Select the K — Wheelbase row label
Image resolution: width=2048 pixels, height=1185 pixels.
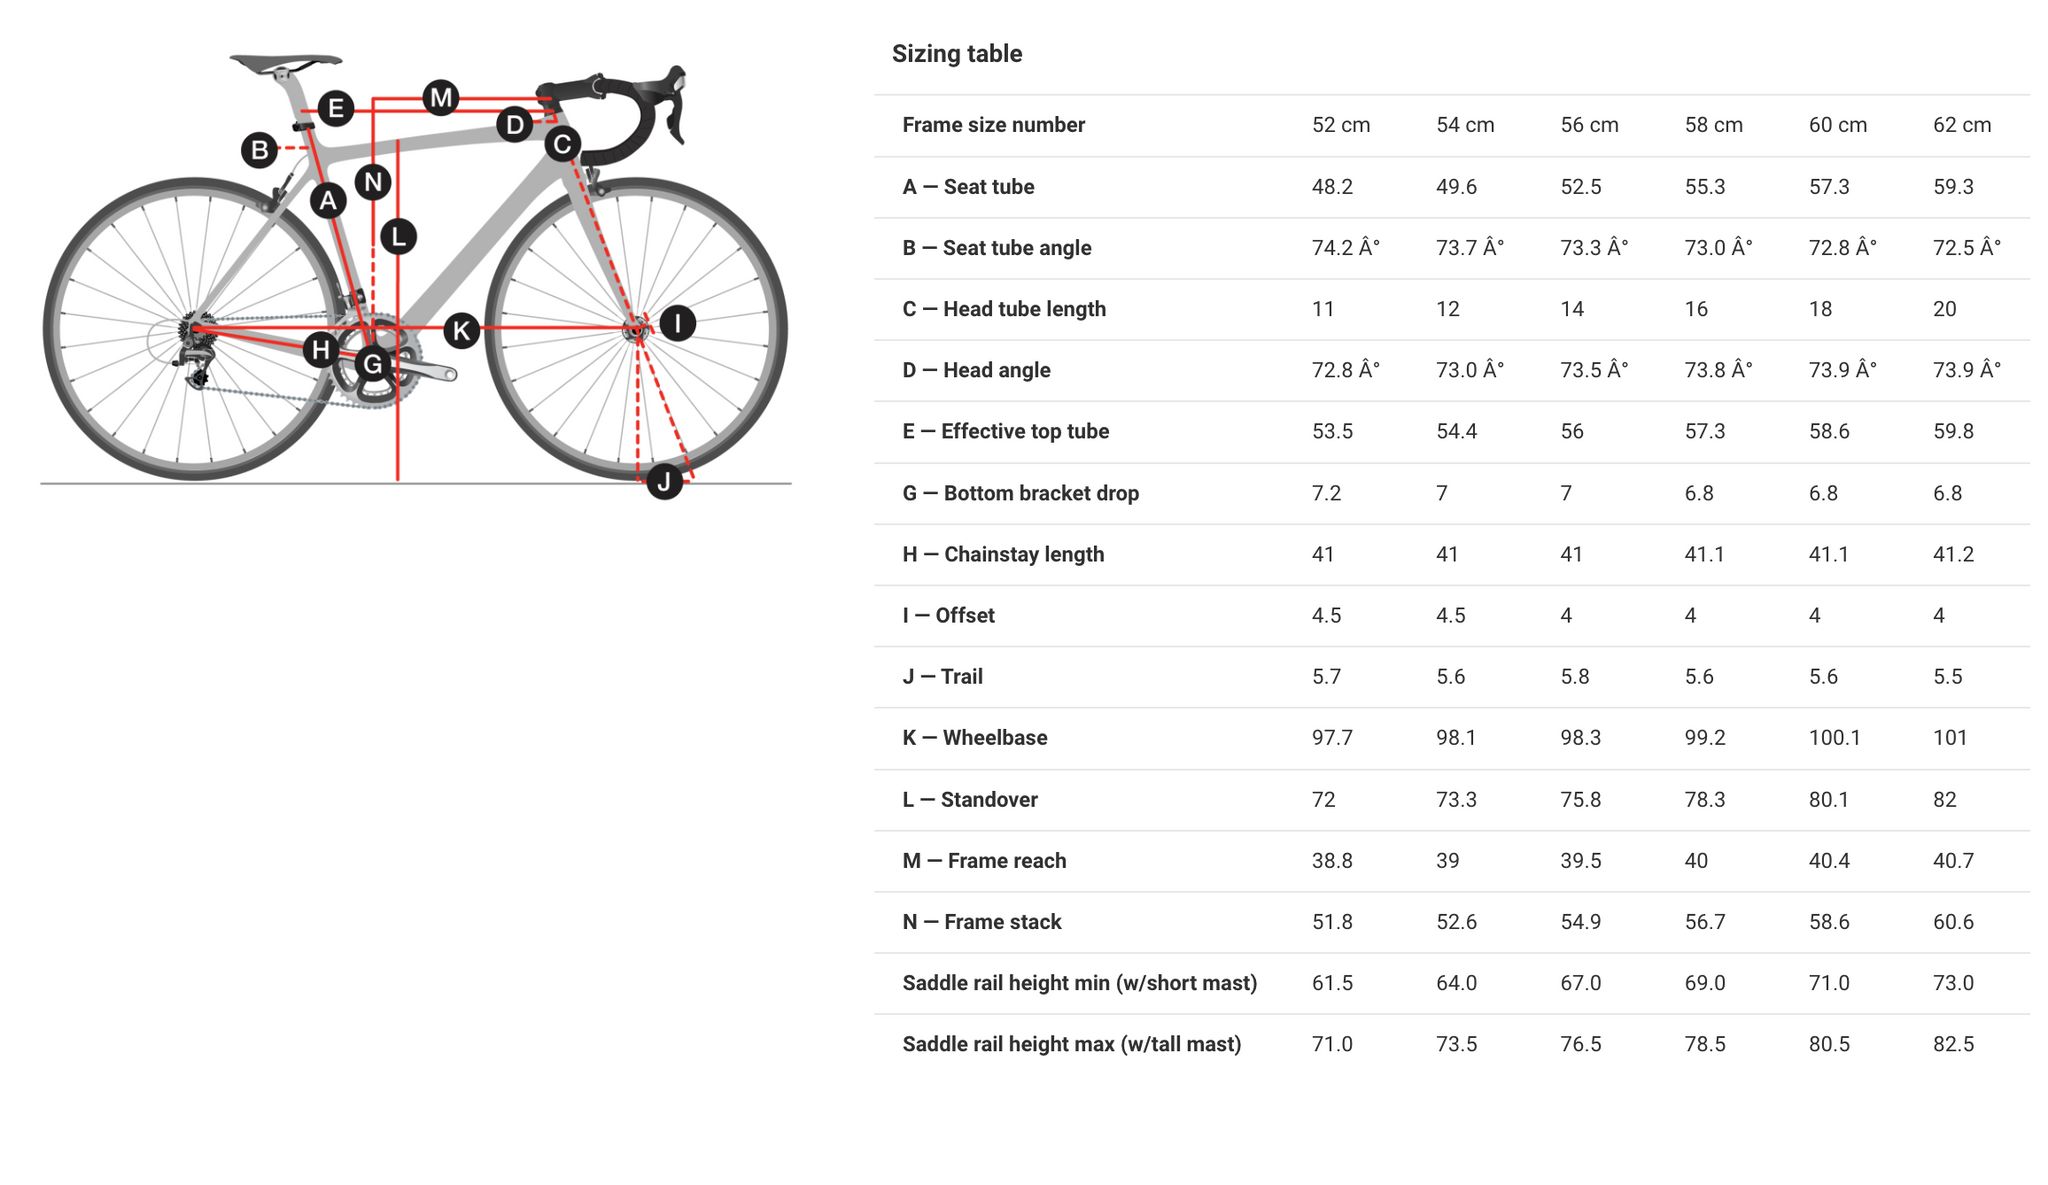click(975, 738)
